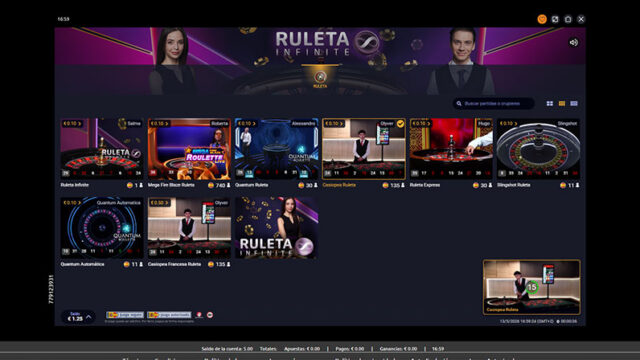Expand the Saldo €1.25 balance chevron
This screenshot has width=640, height=360.
[x=89, y=316]
